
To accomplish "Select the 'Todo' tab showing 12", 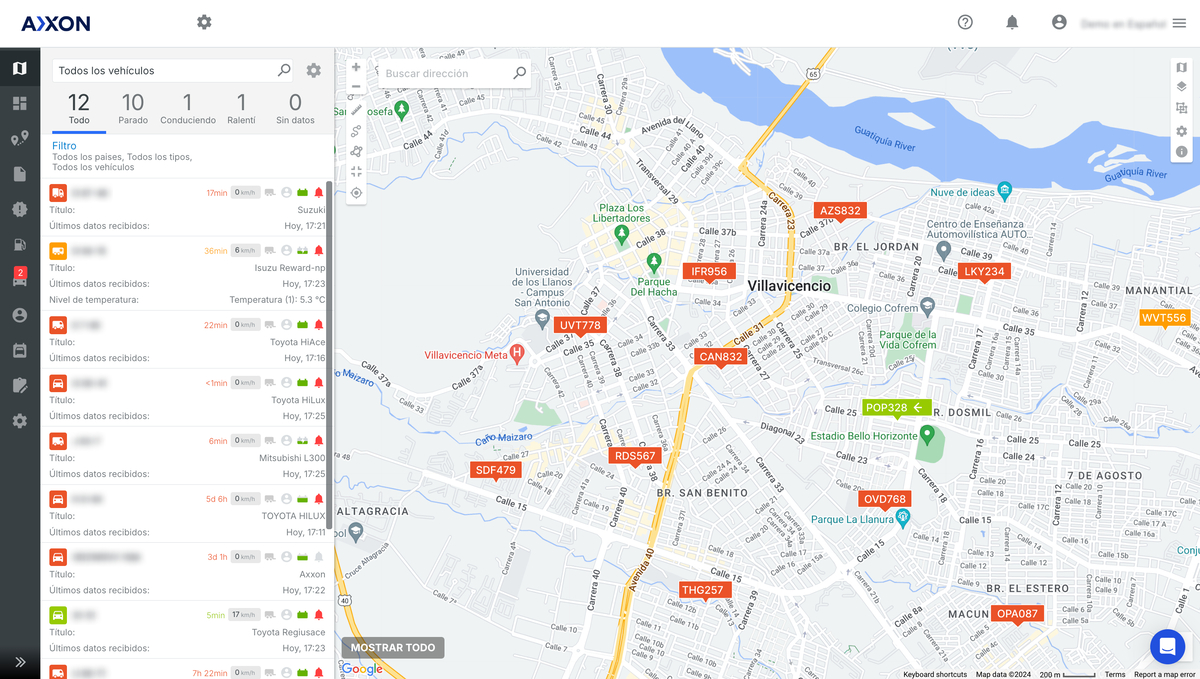I will pos(79,109).
